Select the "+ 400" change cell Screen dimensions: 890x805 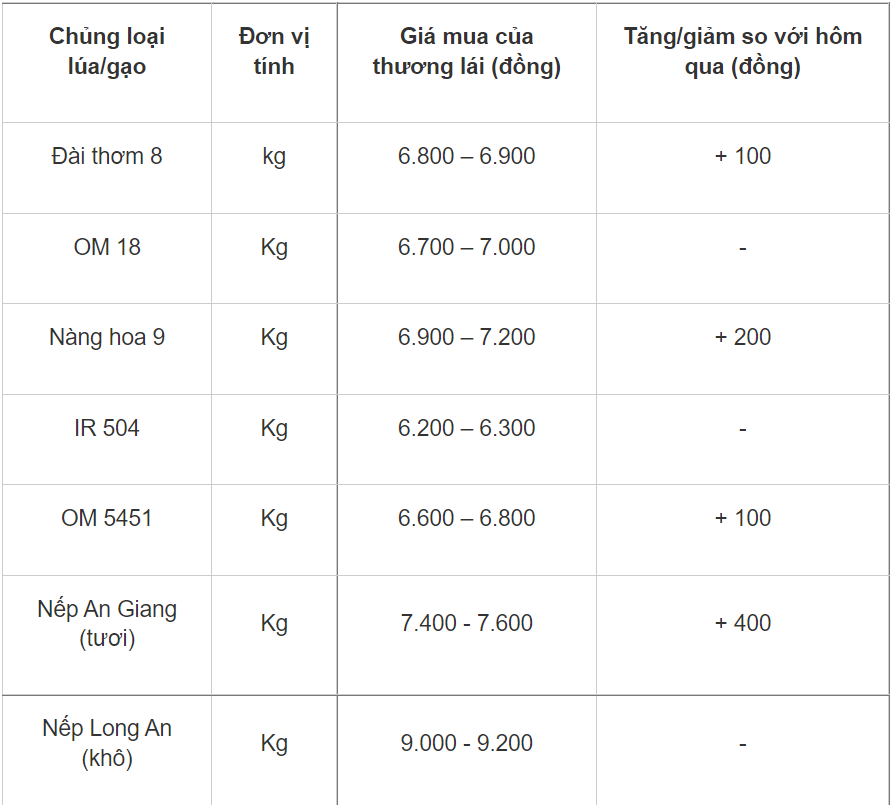pos(742,623)
